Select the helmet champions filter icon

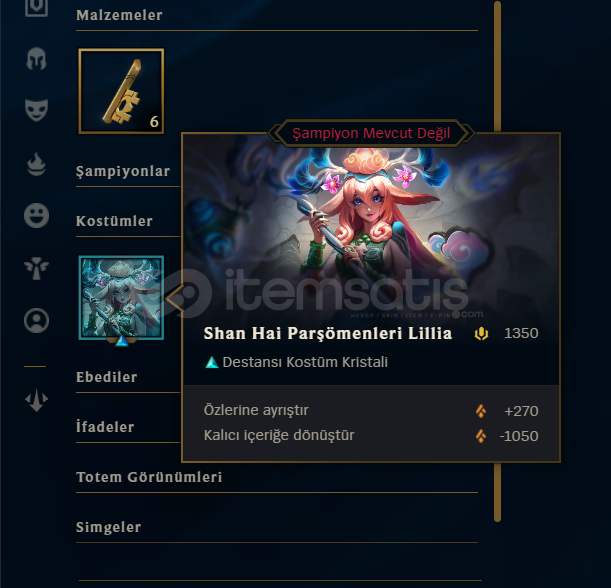click(36, 58)
